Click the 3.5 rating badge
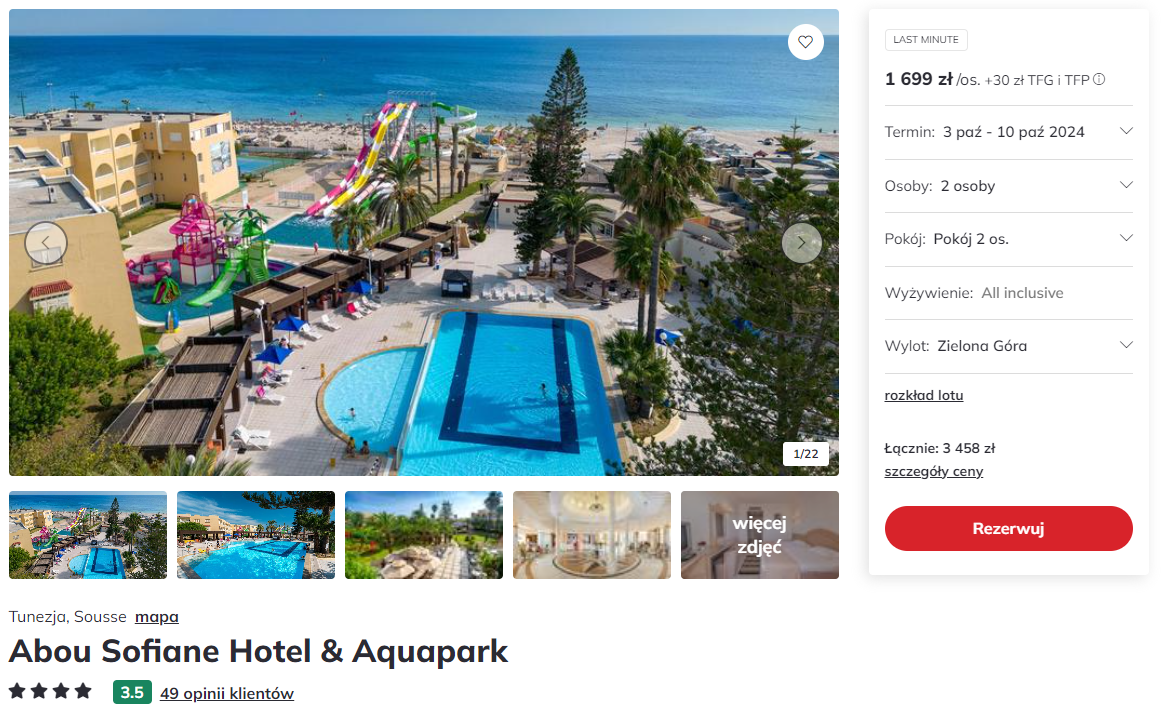1161x714 pixels. point(133,693)
